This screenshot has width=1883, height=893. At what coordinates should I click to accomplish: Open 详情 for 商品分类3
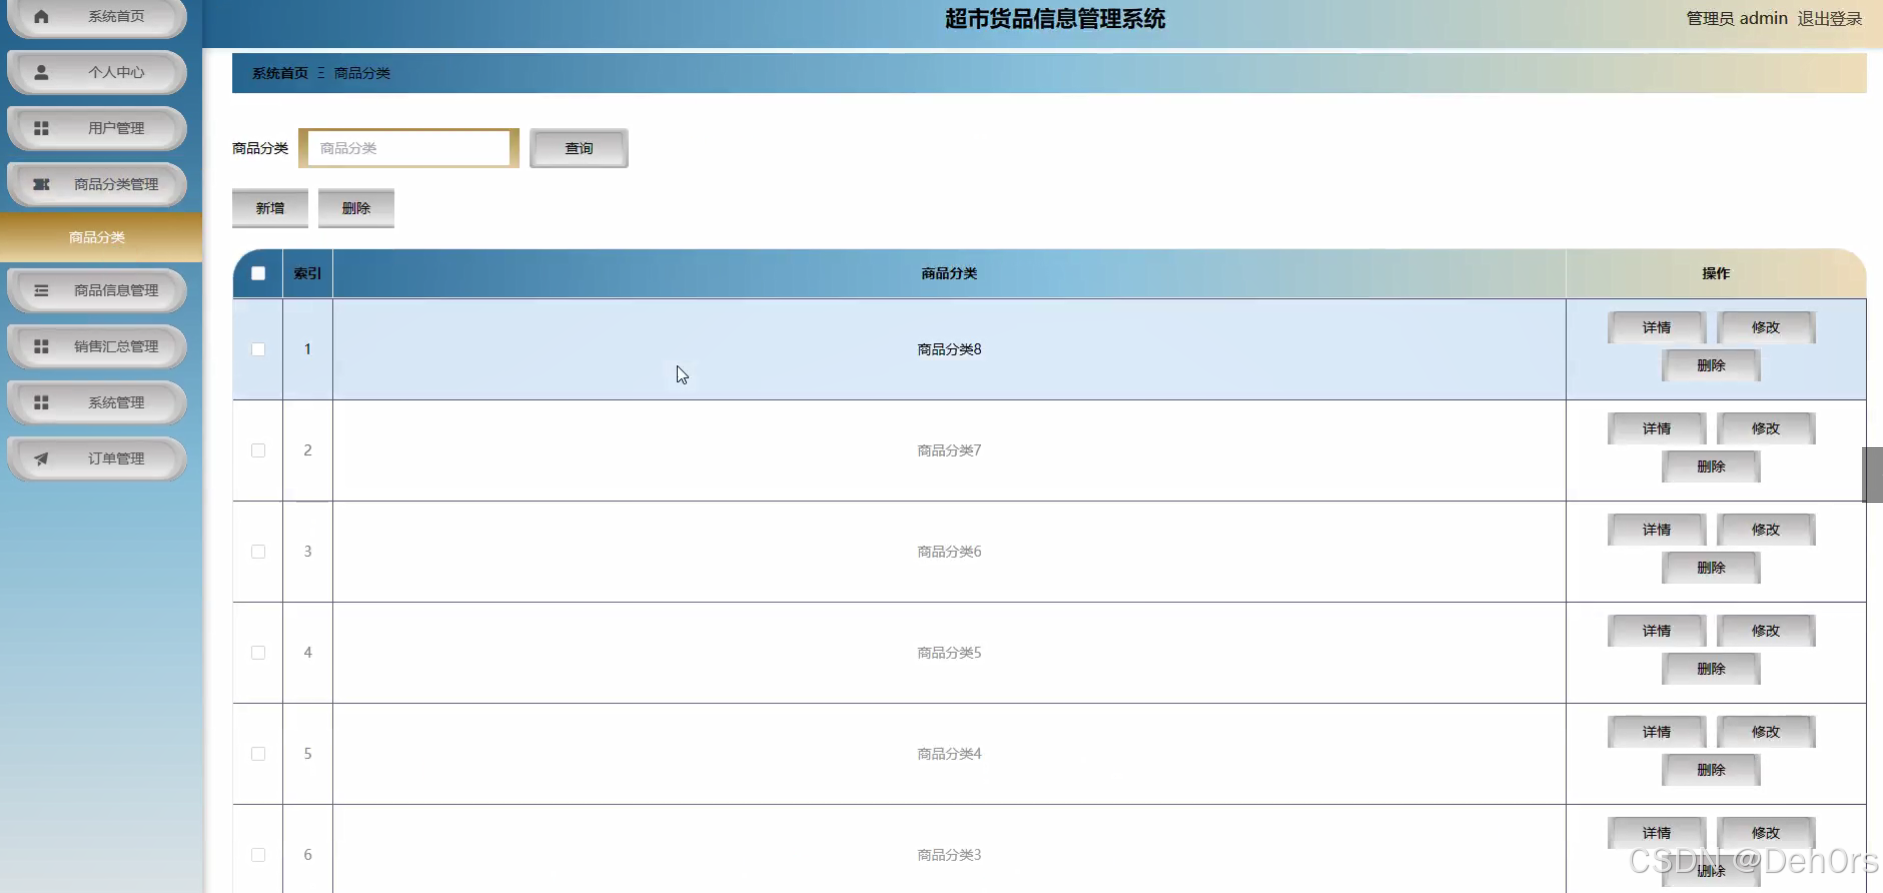coord(1656,832)
